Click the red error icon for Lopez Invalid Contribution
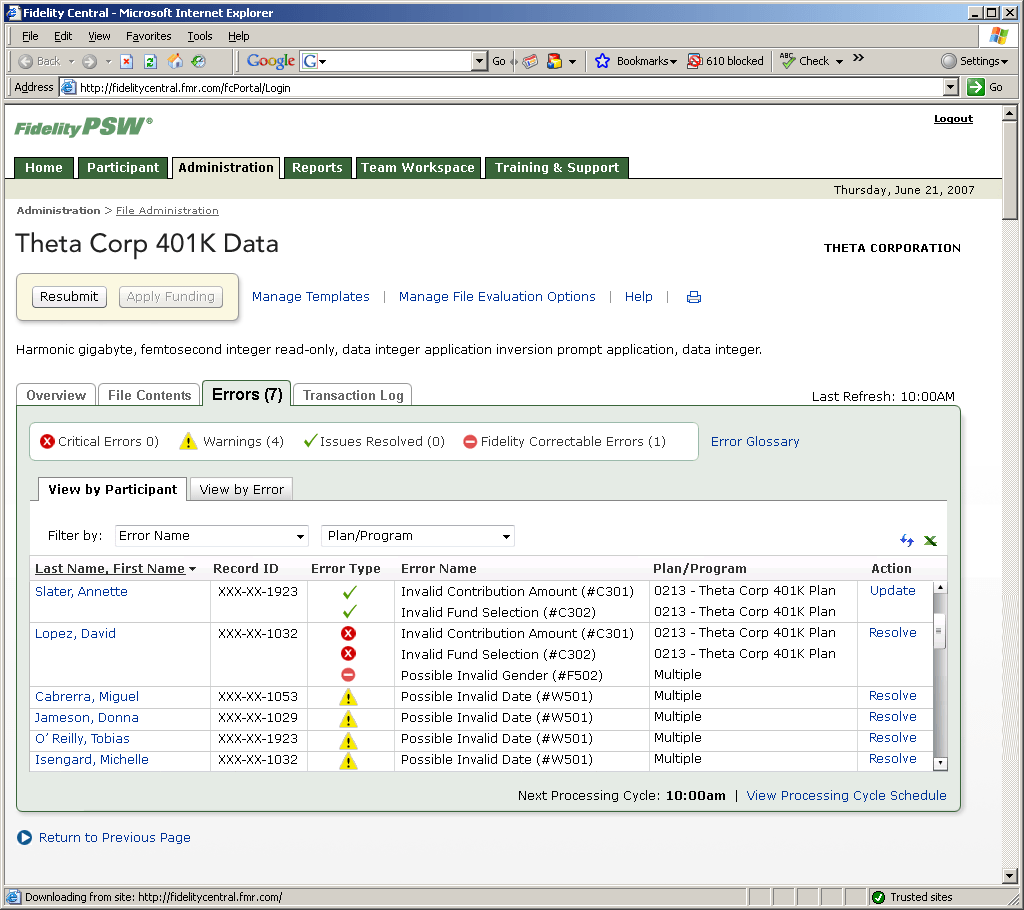 (348, 633)
